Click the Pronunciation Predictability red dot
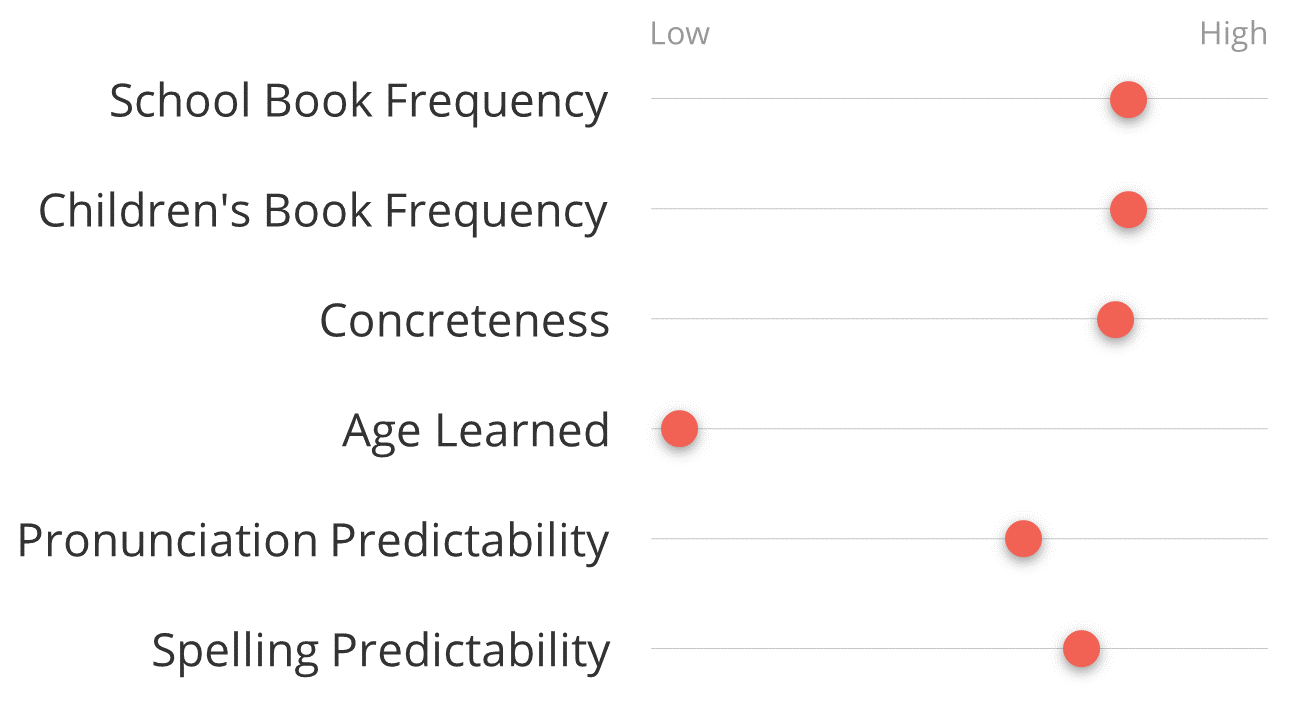 [x=1023, y=539]
